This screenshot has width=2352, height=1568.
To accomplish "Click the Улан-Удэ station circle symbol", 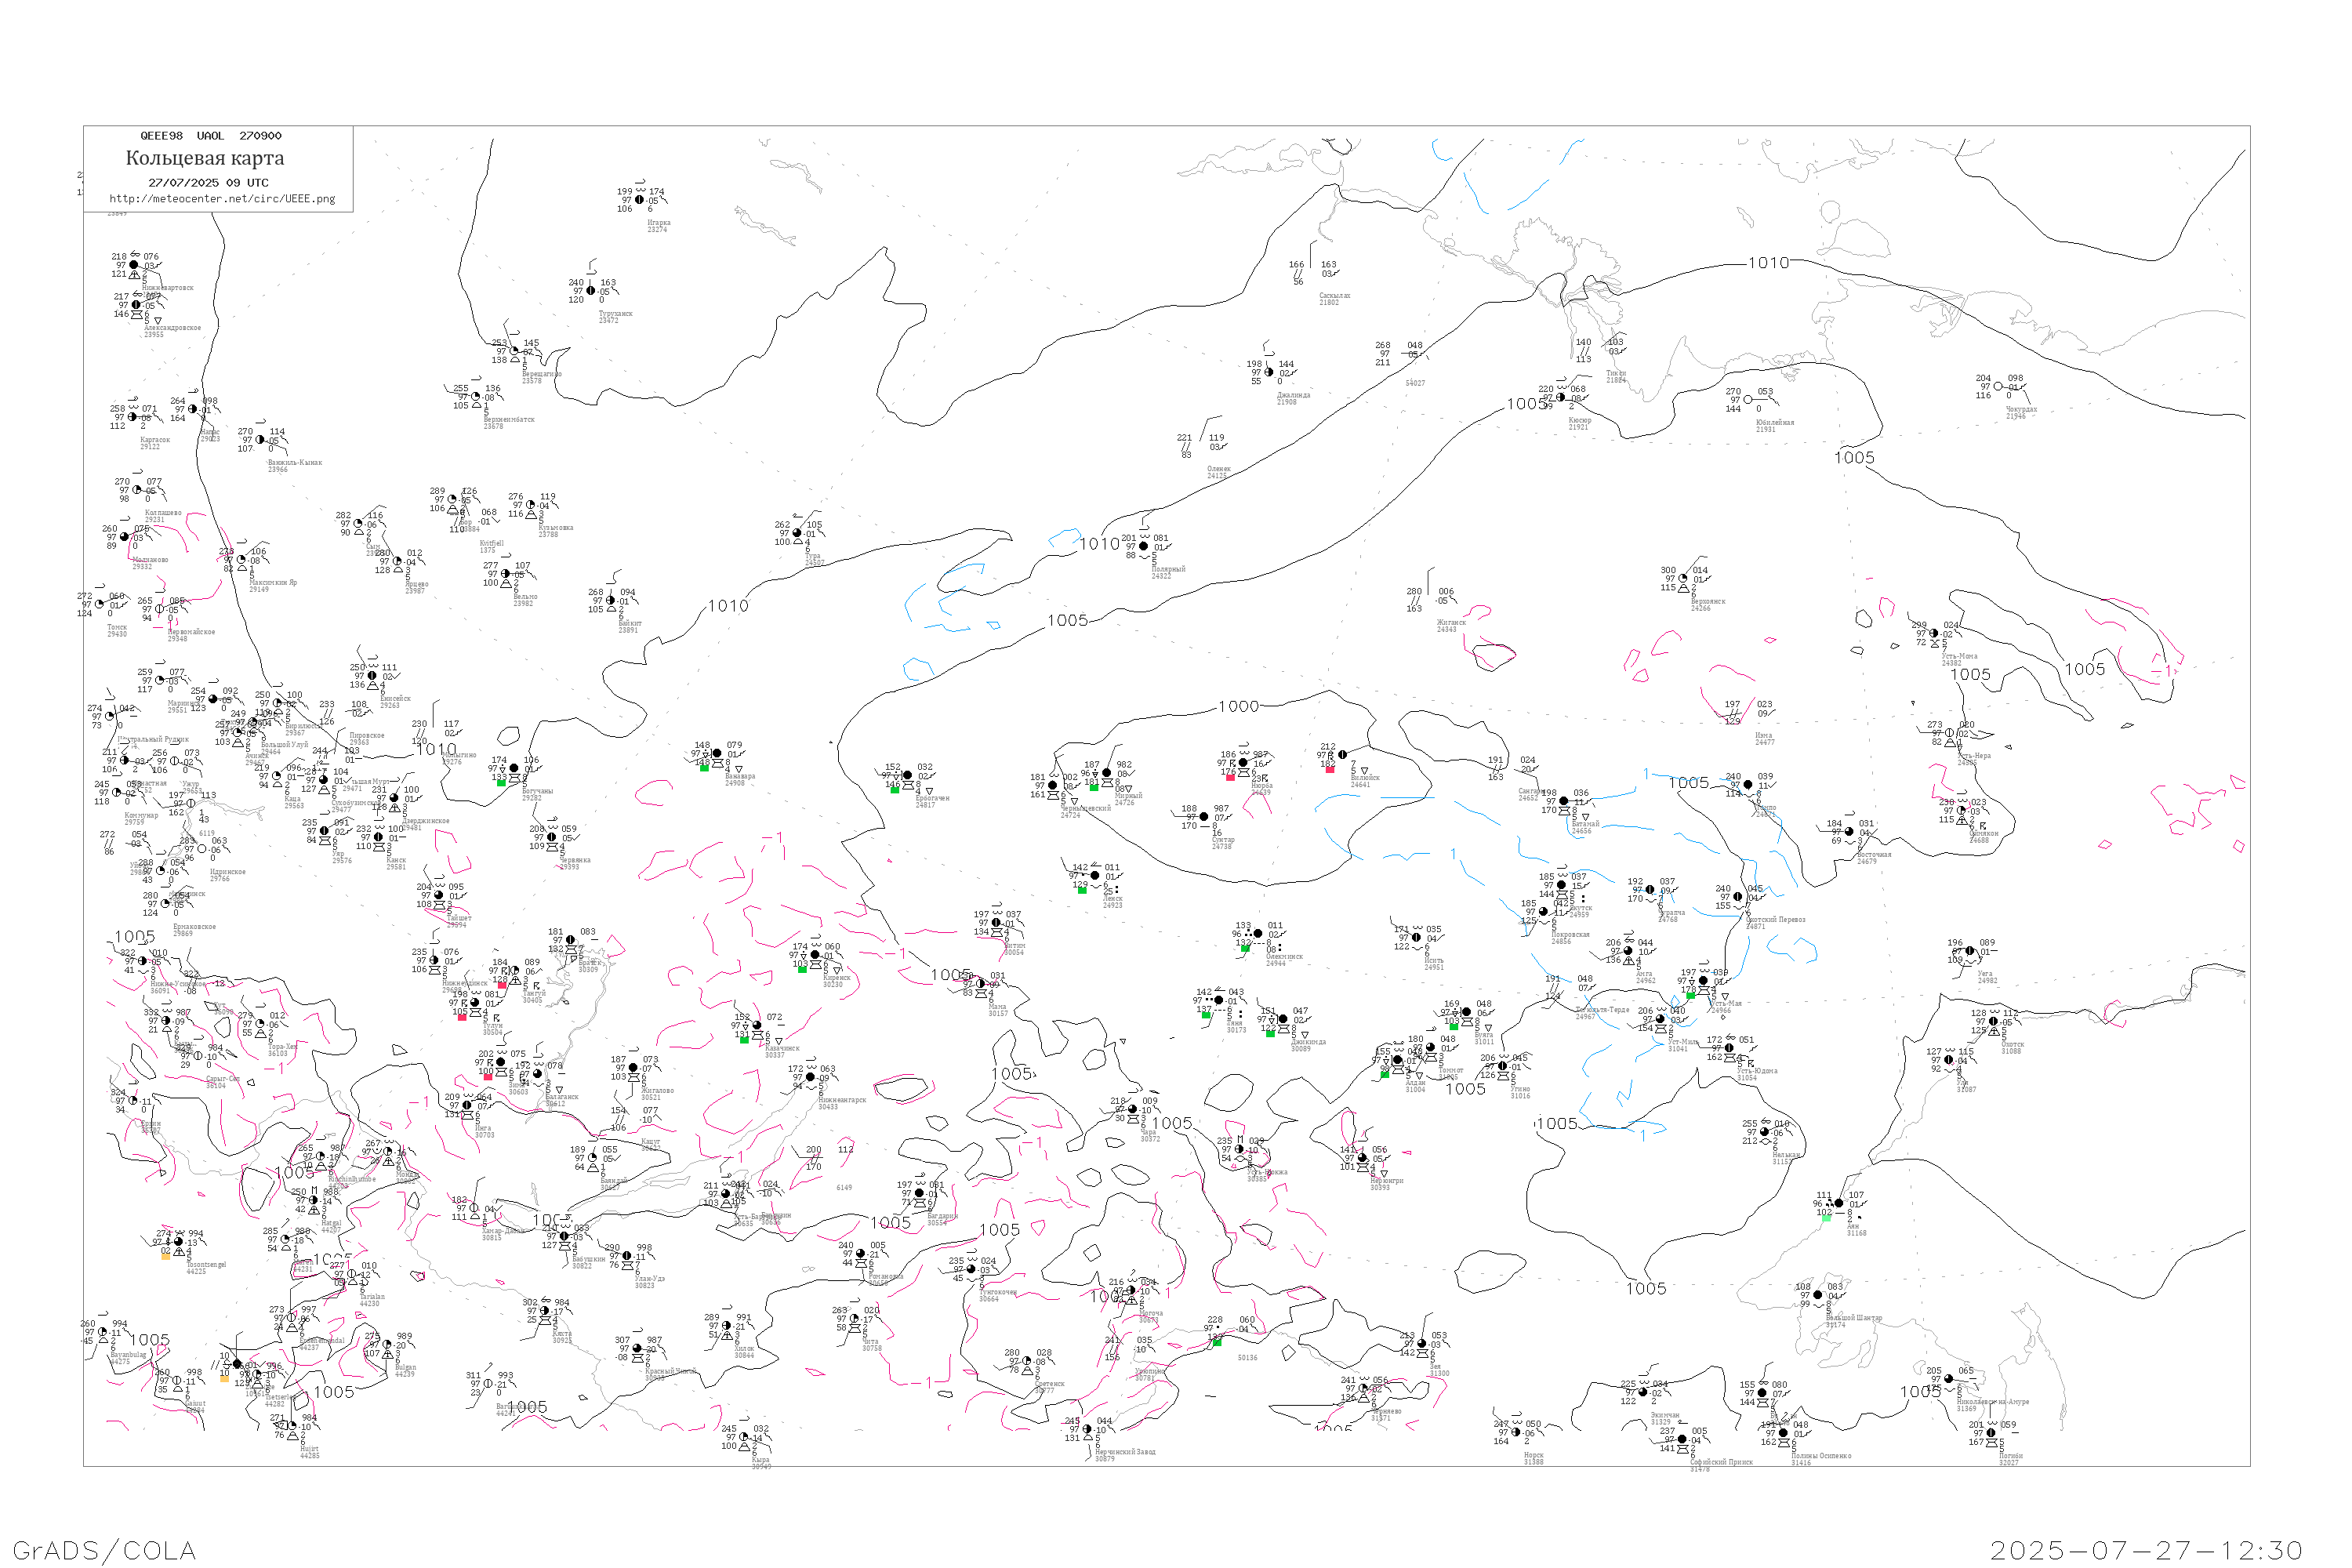I will click(x=627, y=1256).
